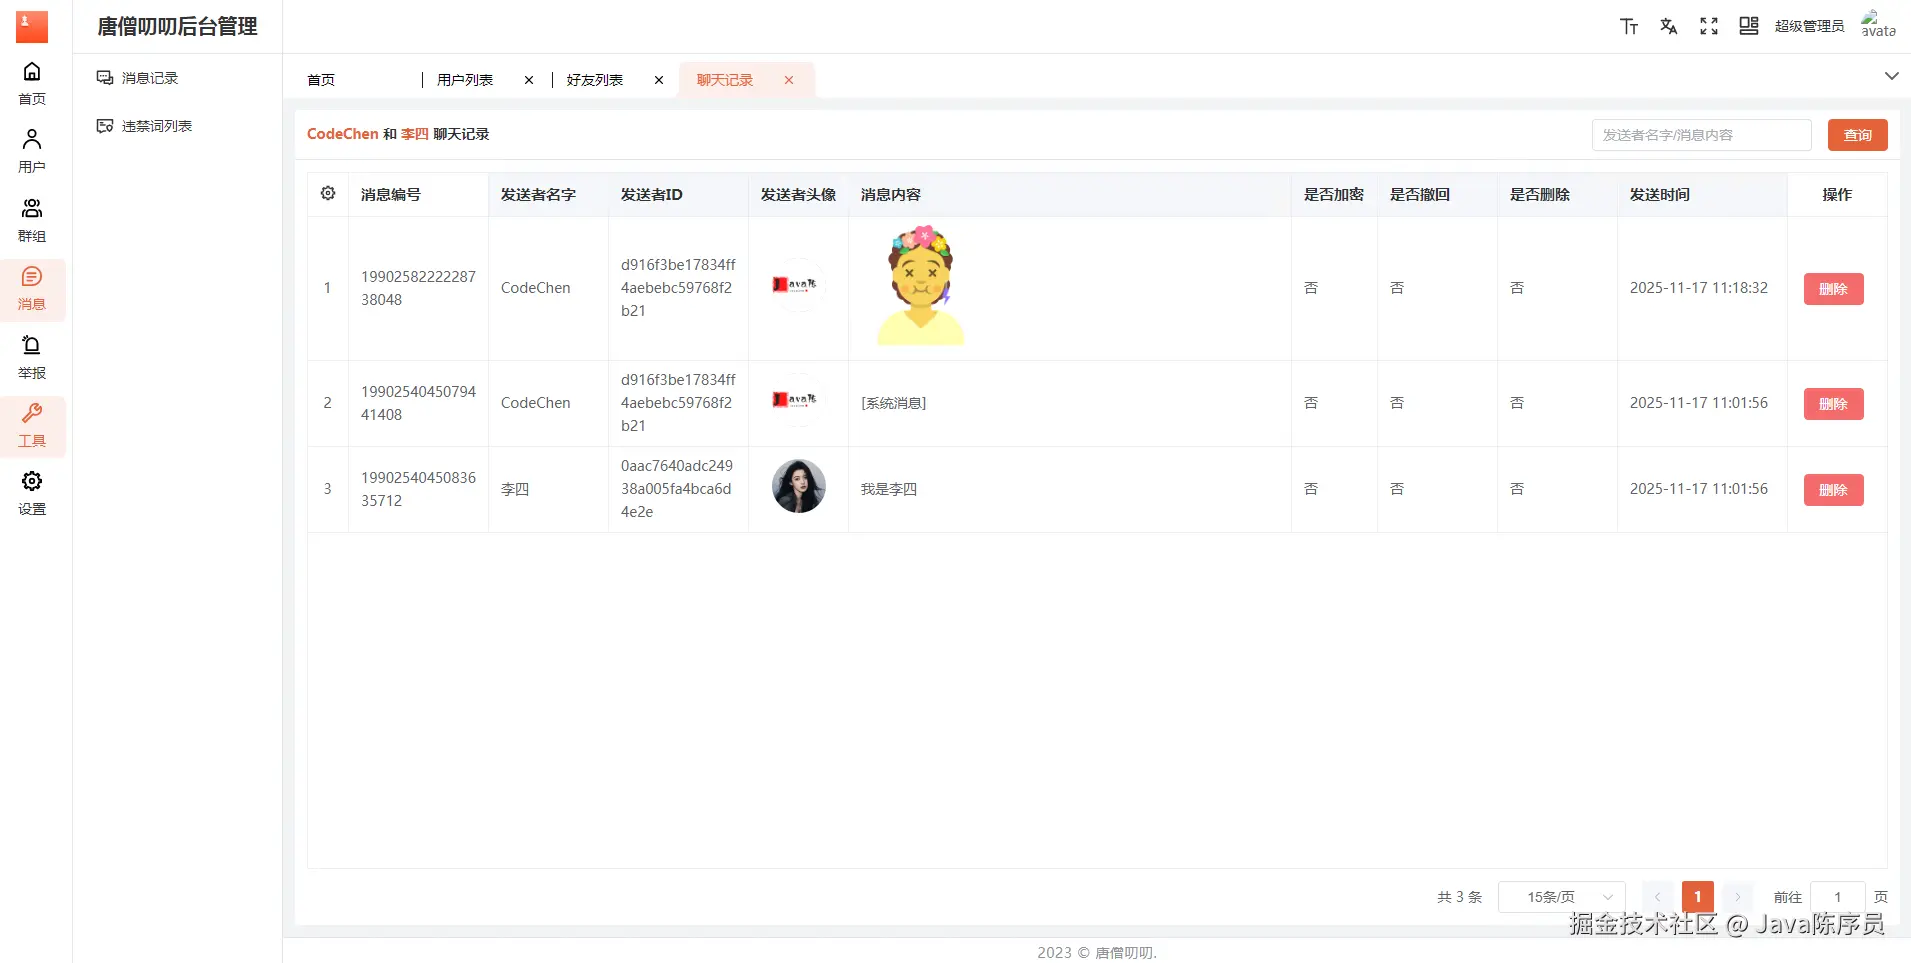This screenshot has width=1911, height=963.
Task: Close the 好友列表 tab
Action: pyautogui.click(x=659, y=80)
